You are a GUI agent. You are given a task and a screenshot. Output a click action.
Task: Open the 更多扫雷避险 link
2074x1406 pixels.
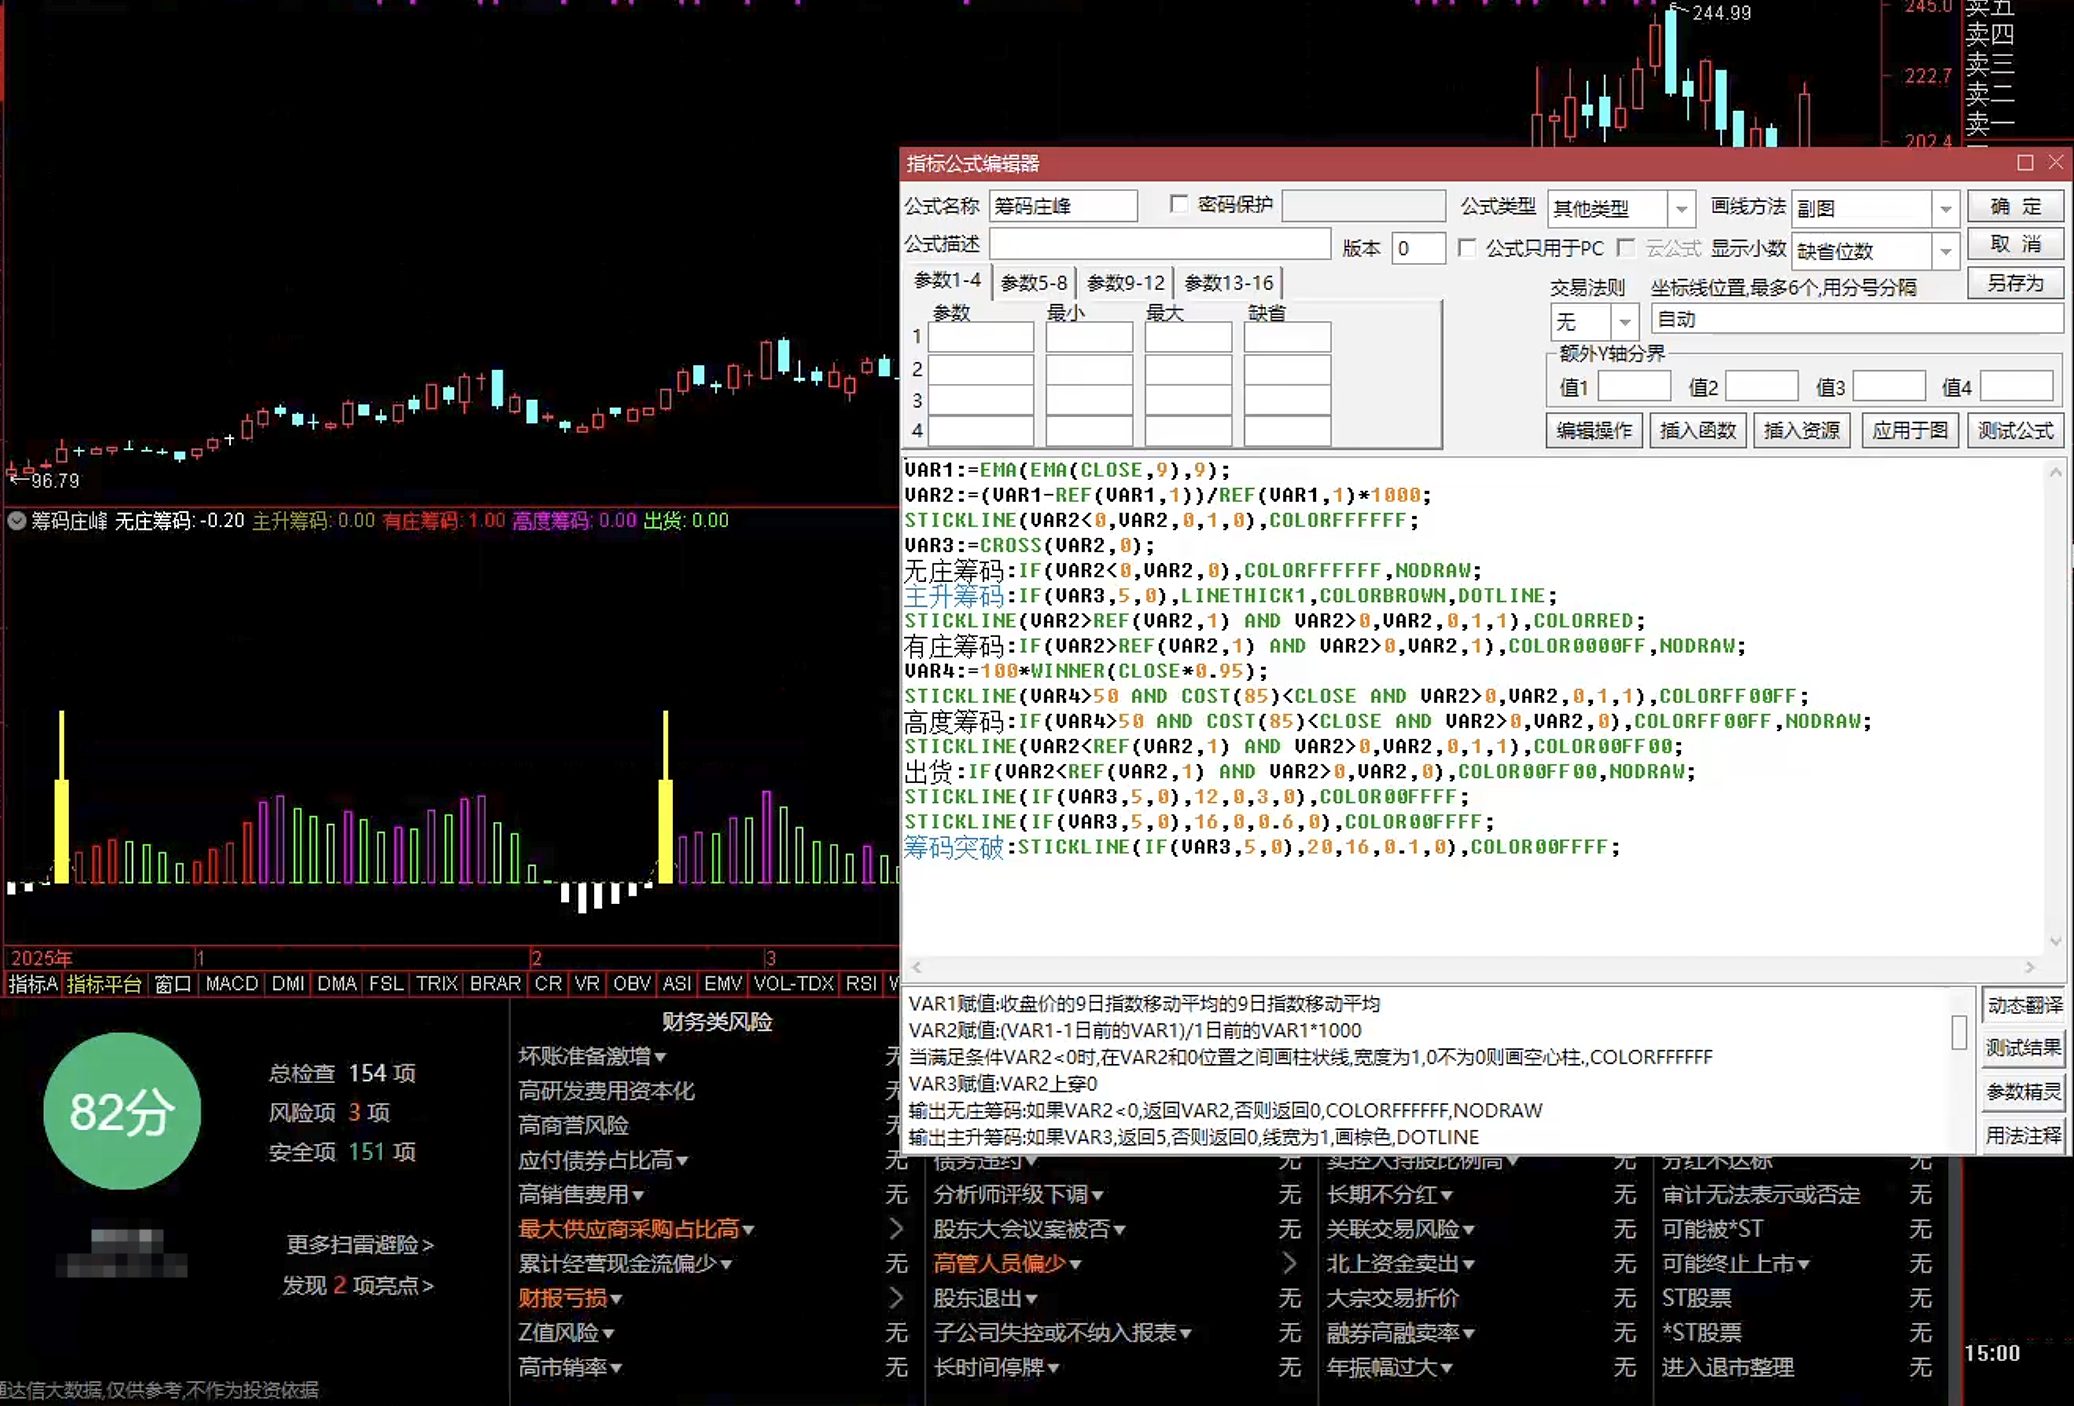tap(360, 1245)
